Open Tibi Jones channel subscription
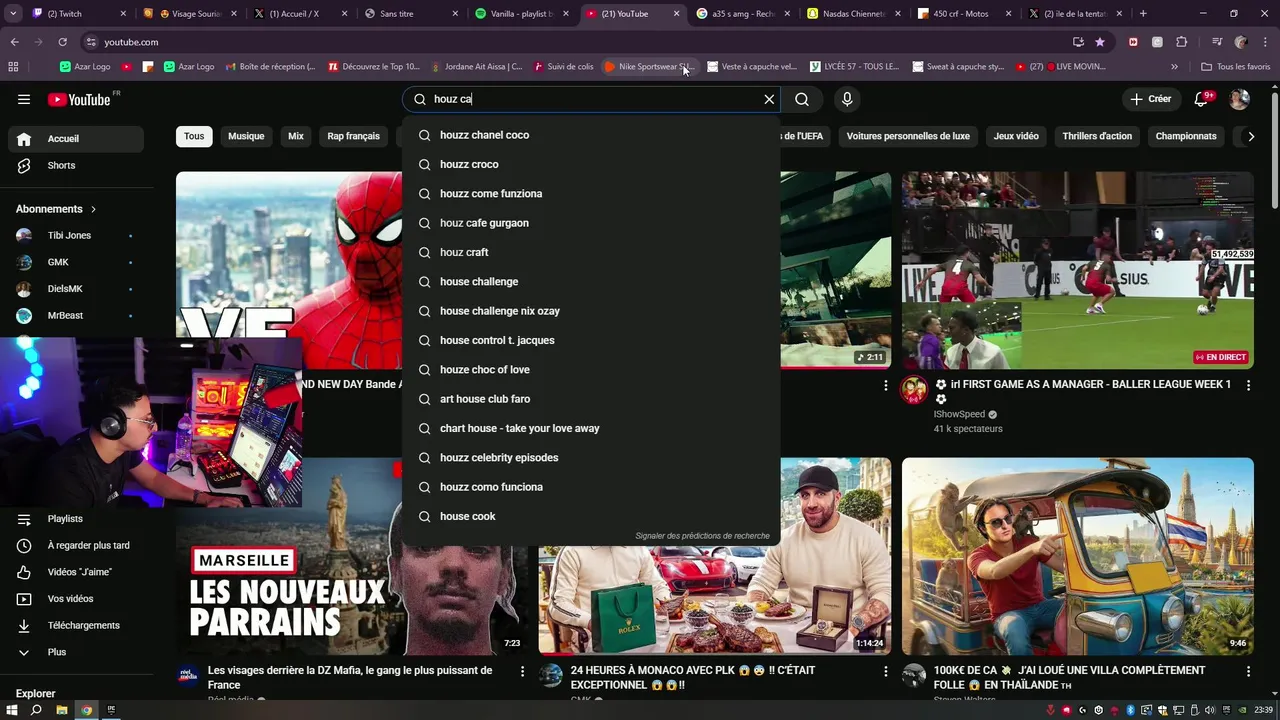1280x720 pixels. pos(76,235)
